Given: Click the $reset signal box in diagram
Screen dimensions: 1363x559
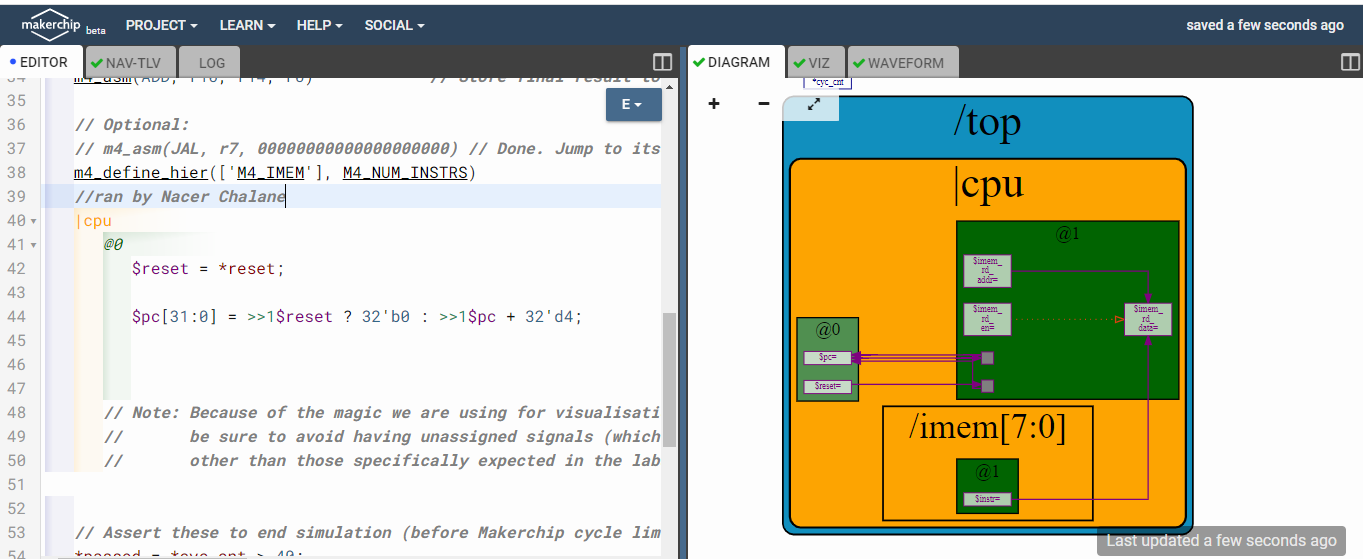Looking at the screenshot, I should [x=827, y=385].
